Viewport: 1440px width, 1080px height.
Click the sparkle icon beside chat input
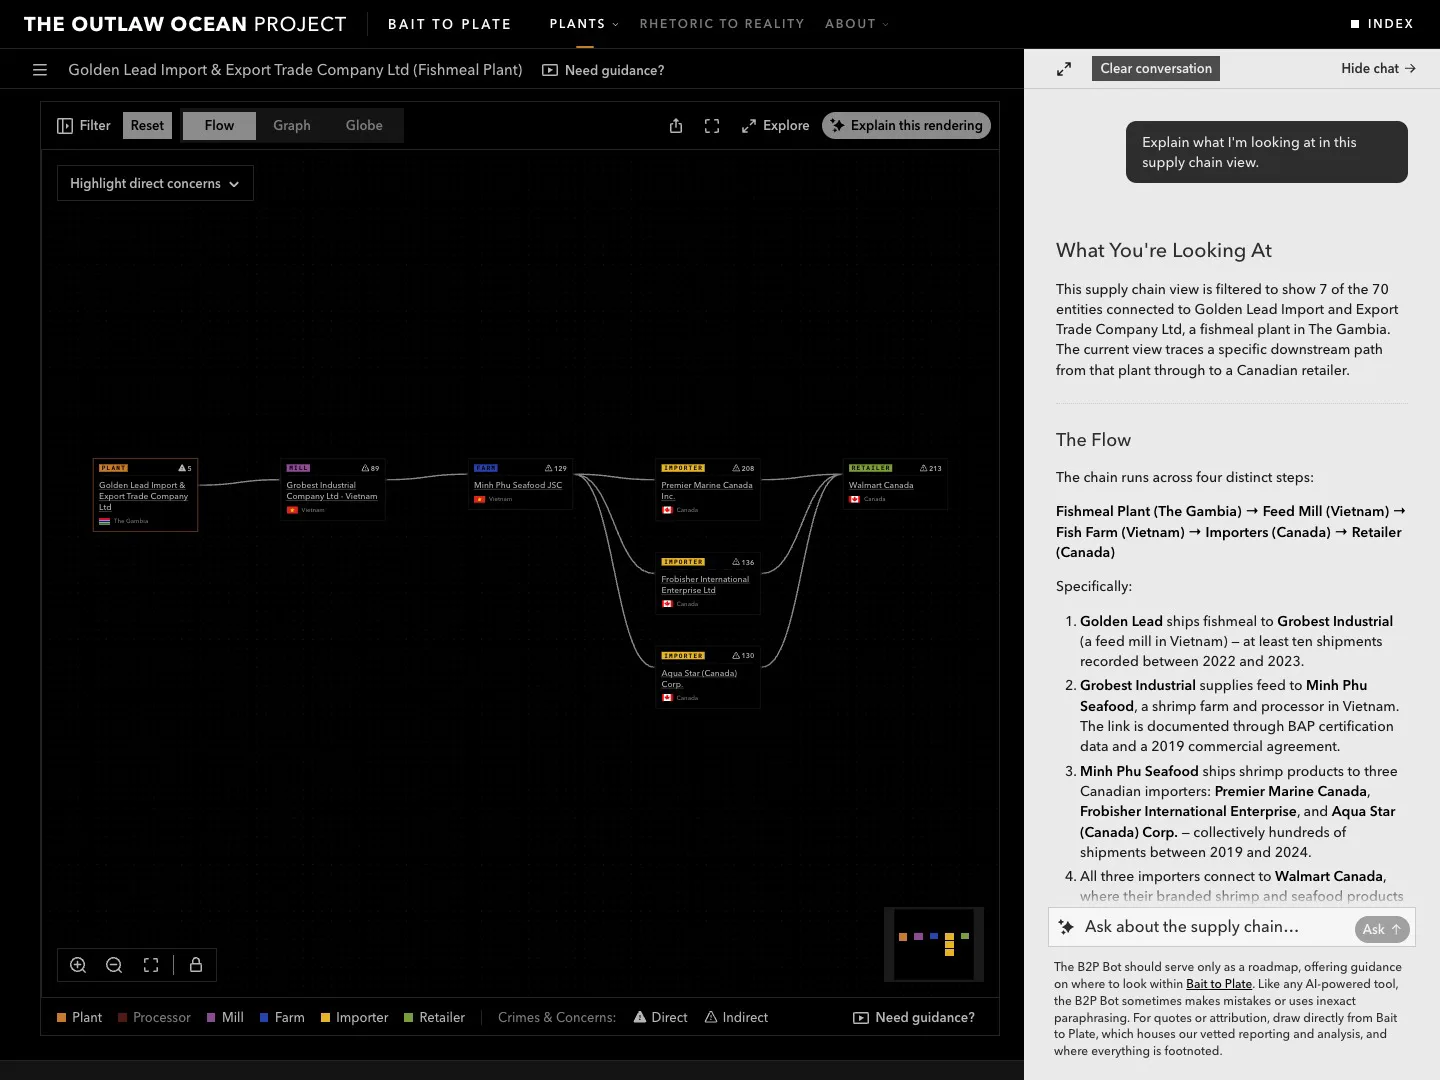pos(1066,927)
